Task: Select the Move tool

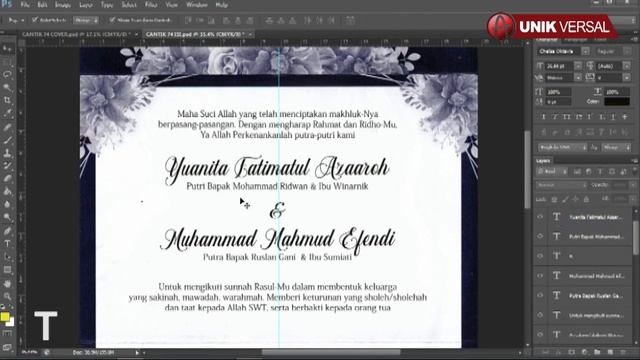Action: 7,49
